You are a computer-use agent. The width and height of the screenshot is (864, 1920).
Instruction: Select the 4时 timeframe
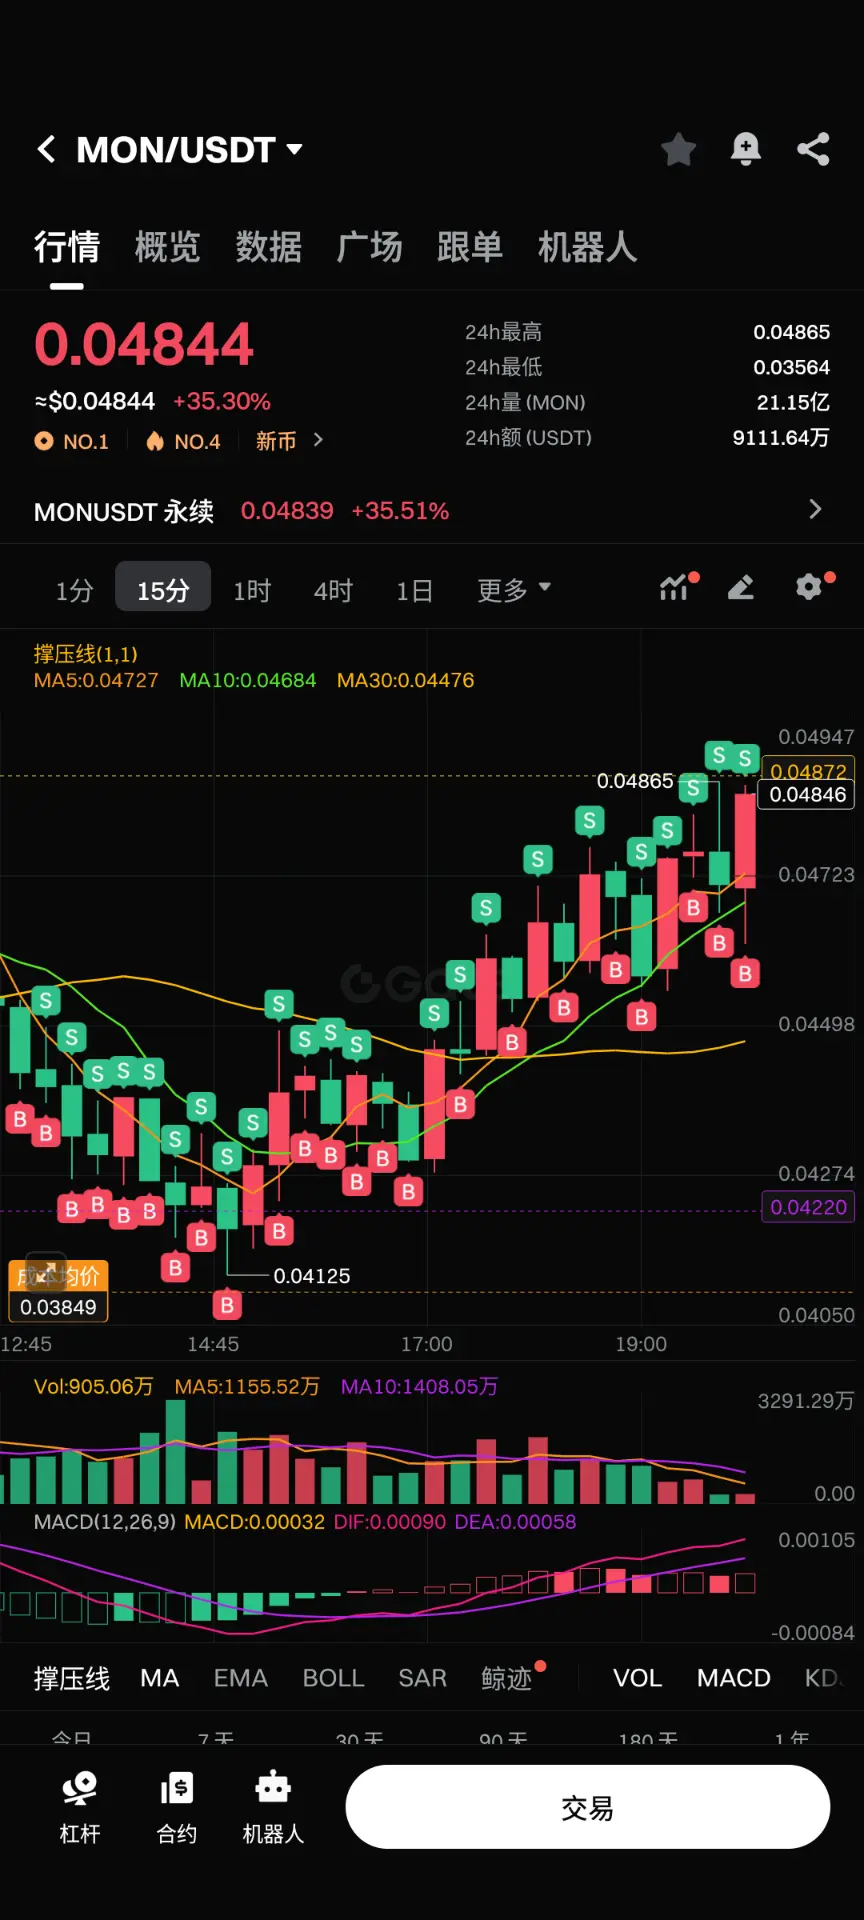(333, 590)
